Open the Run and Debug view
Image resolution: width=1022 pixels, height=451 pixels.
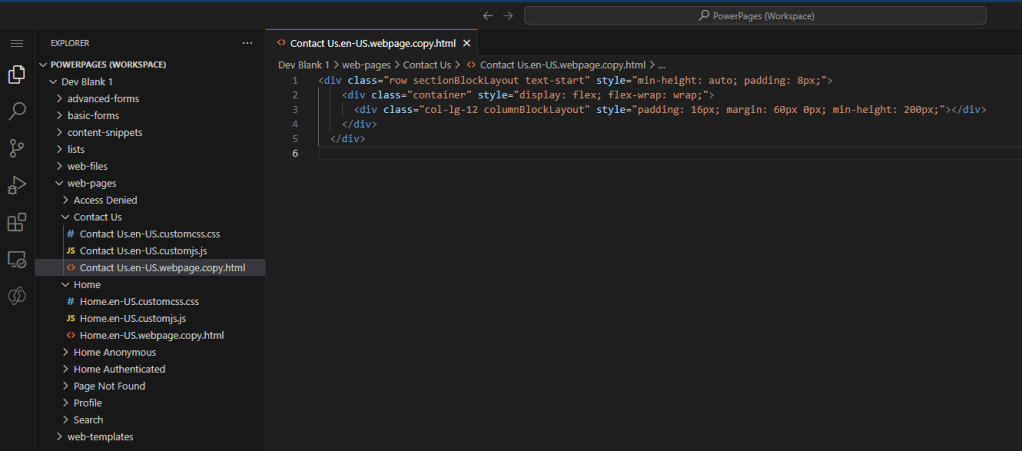[x=16, y=185]
